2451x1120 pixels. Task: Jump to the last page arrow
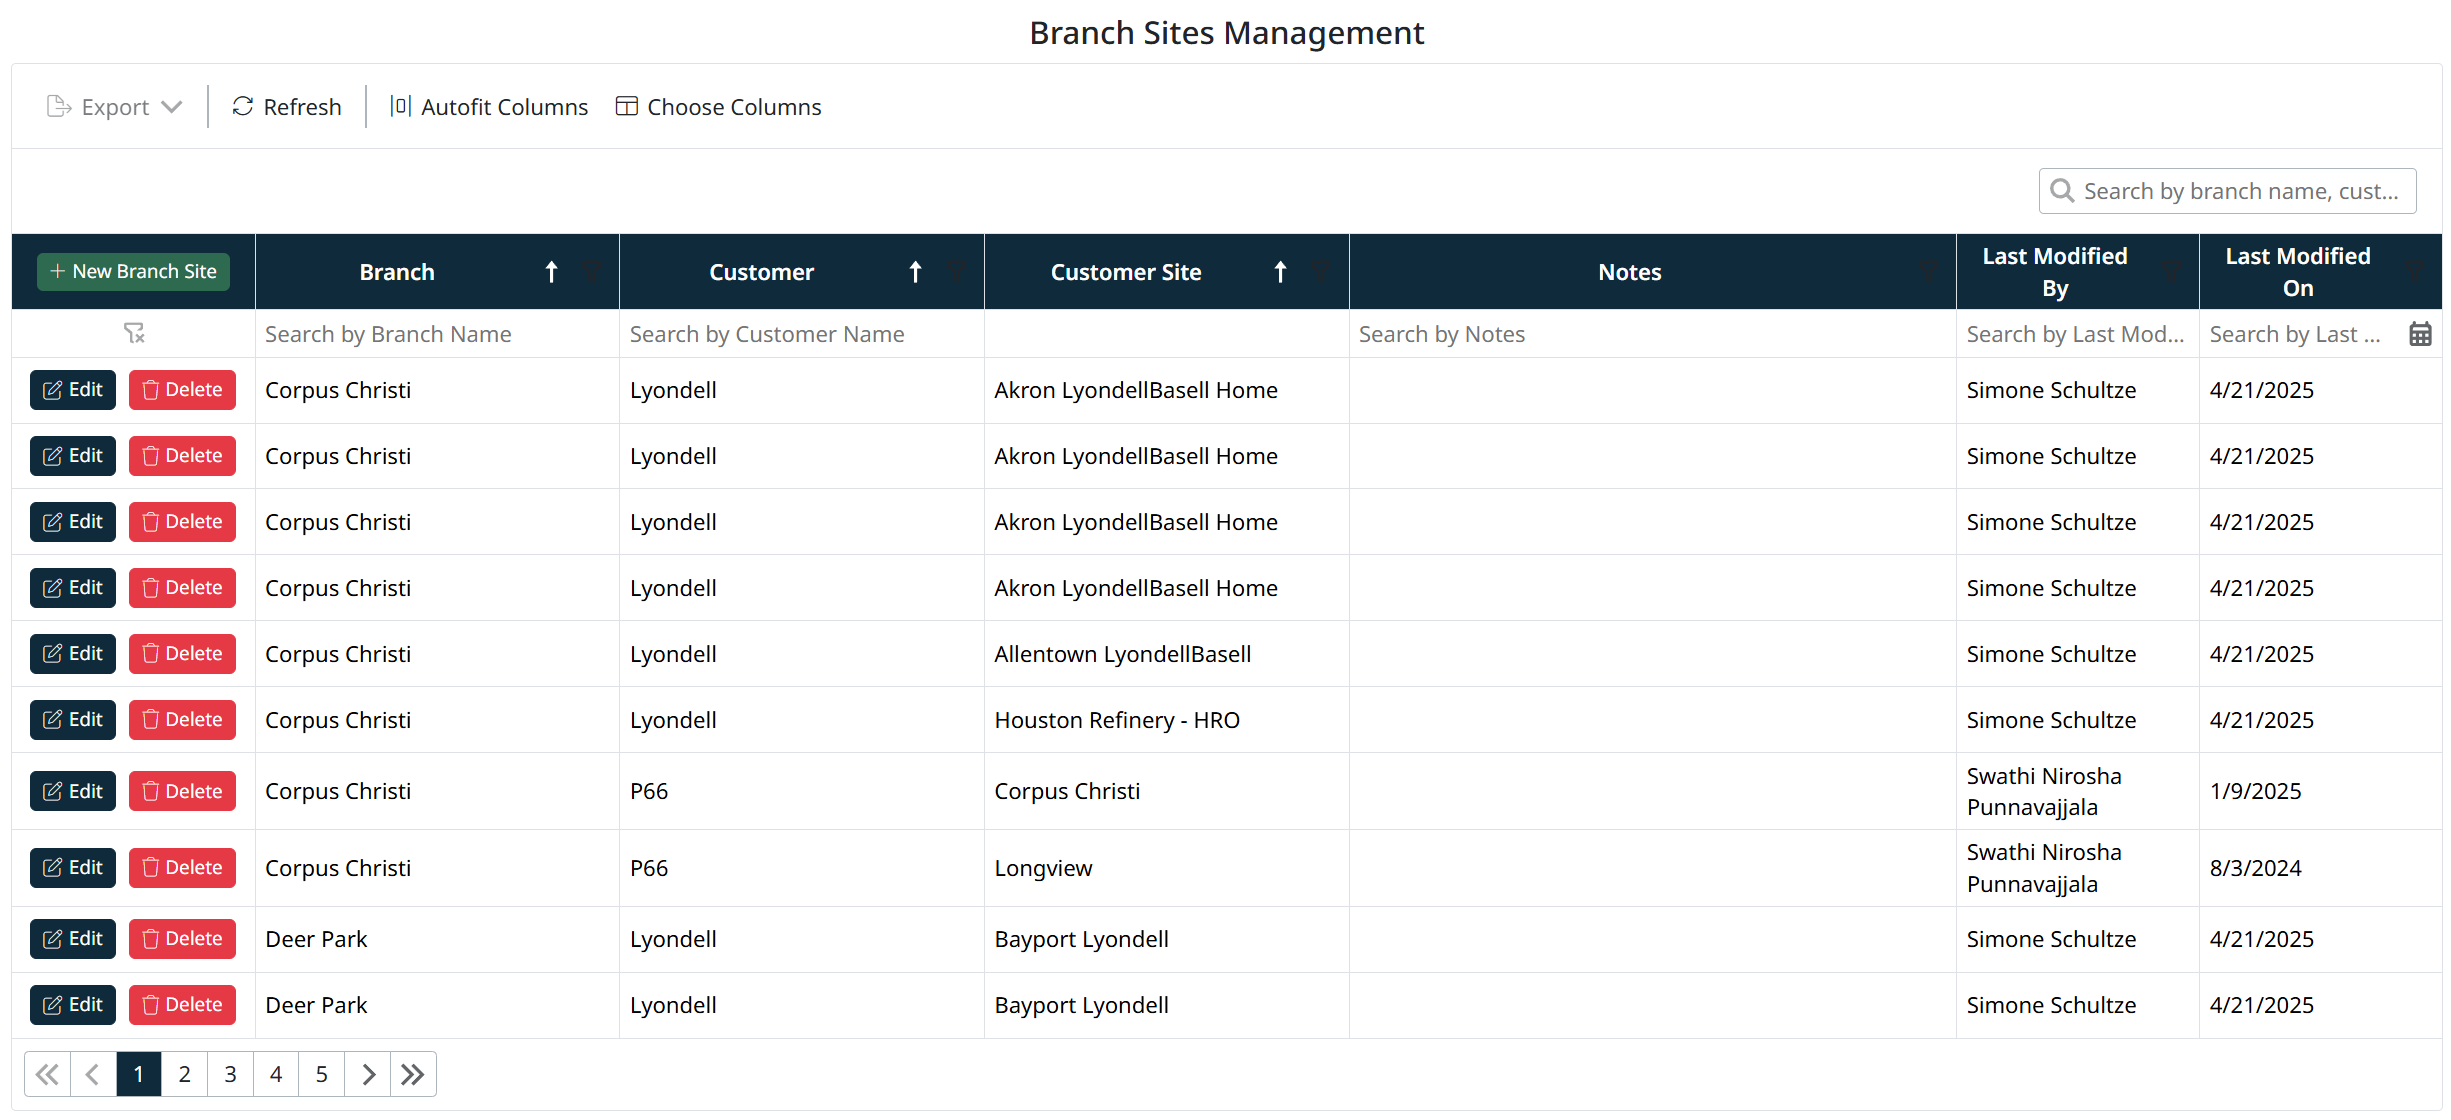click(413, 1074)
